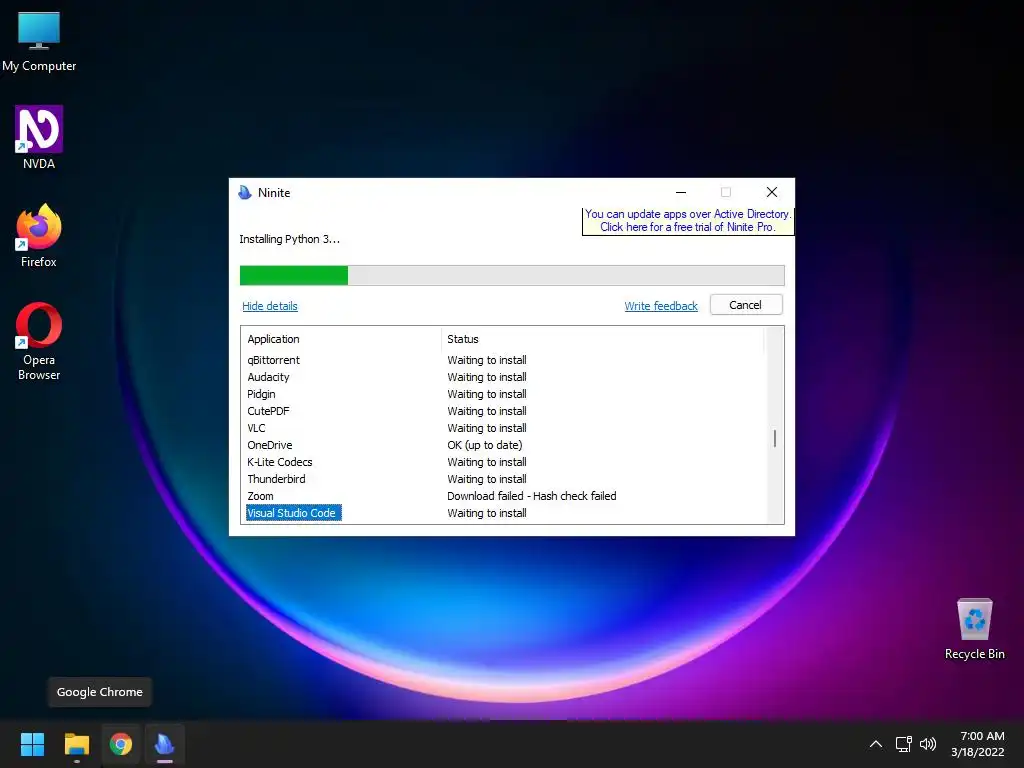This screenshot has width=1024, height=768.
Task: Open the Windows Start menu
Action: tap(32, 744)
